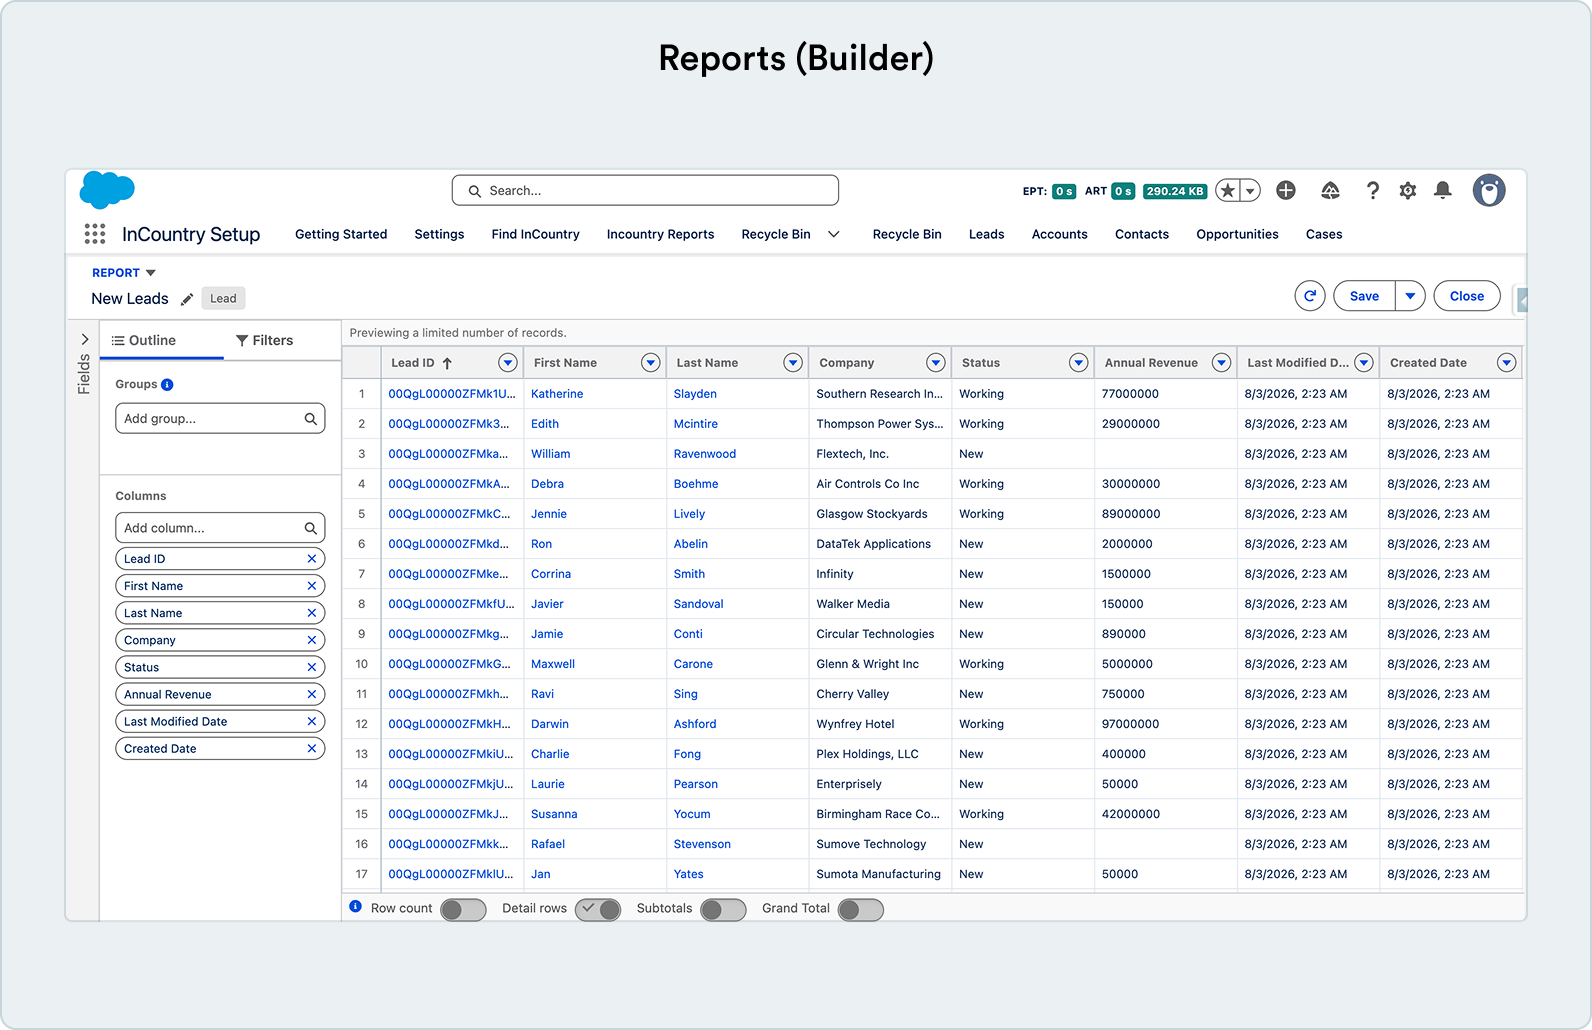Screen dimensions: 1592x1030
Task: Open Katherine lead link
Action: pyautogui.click(x=557, y=394)
